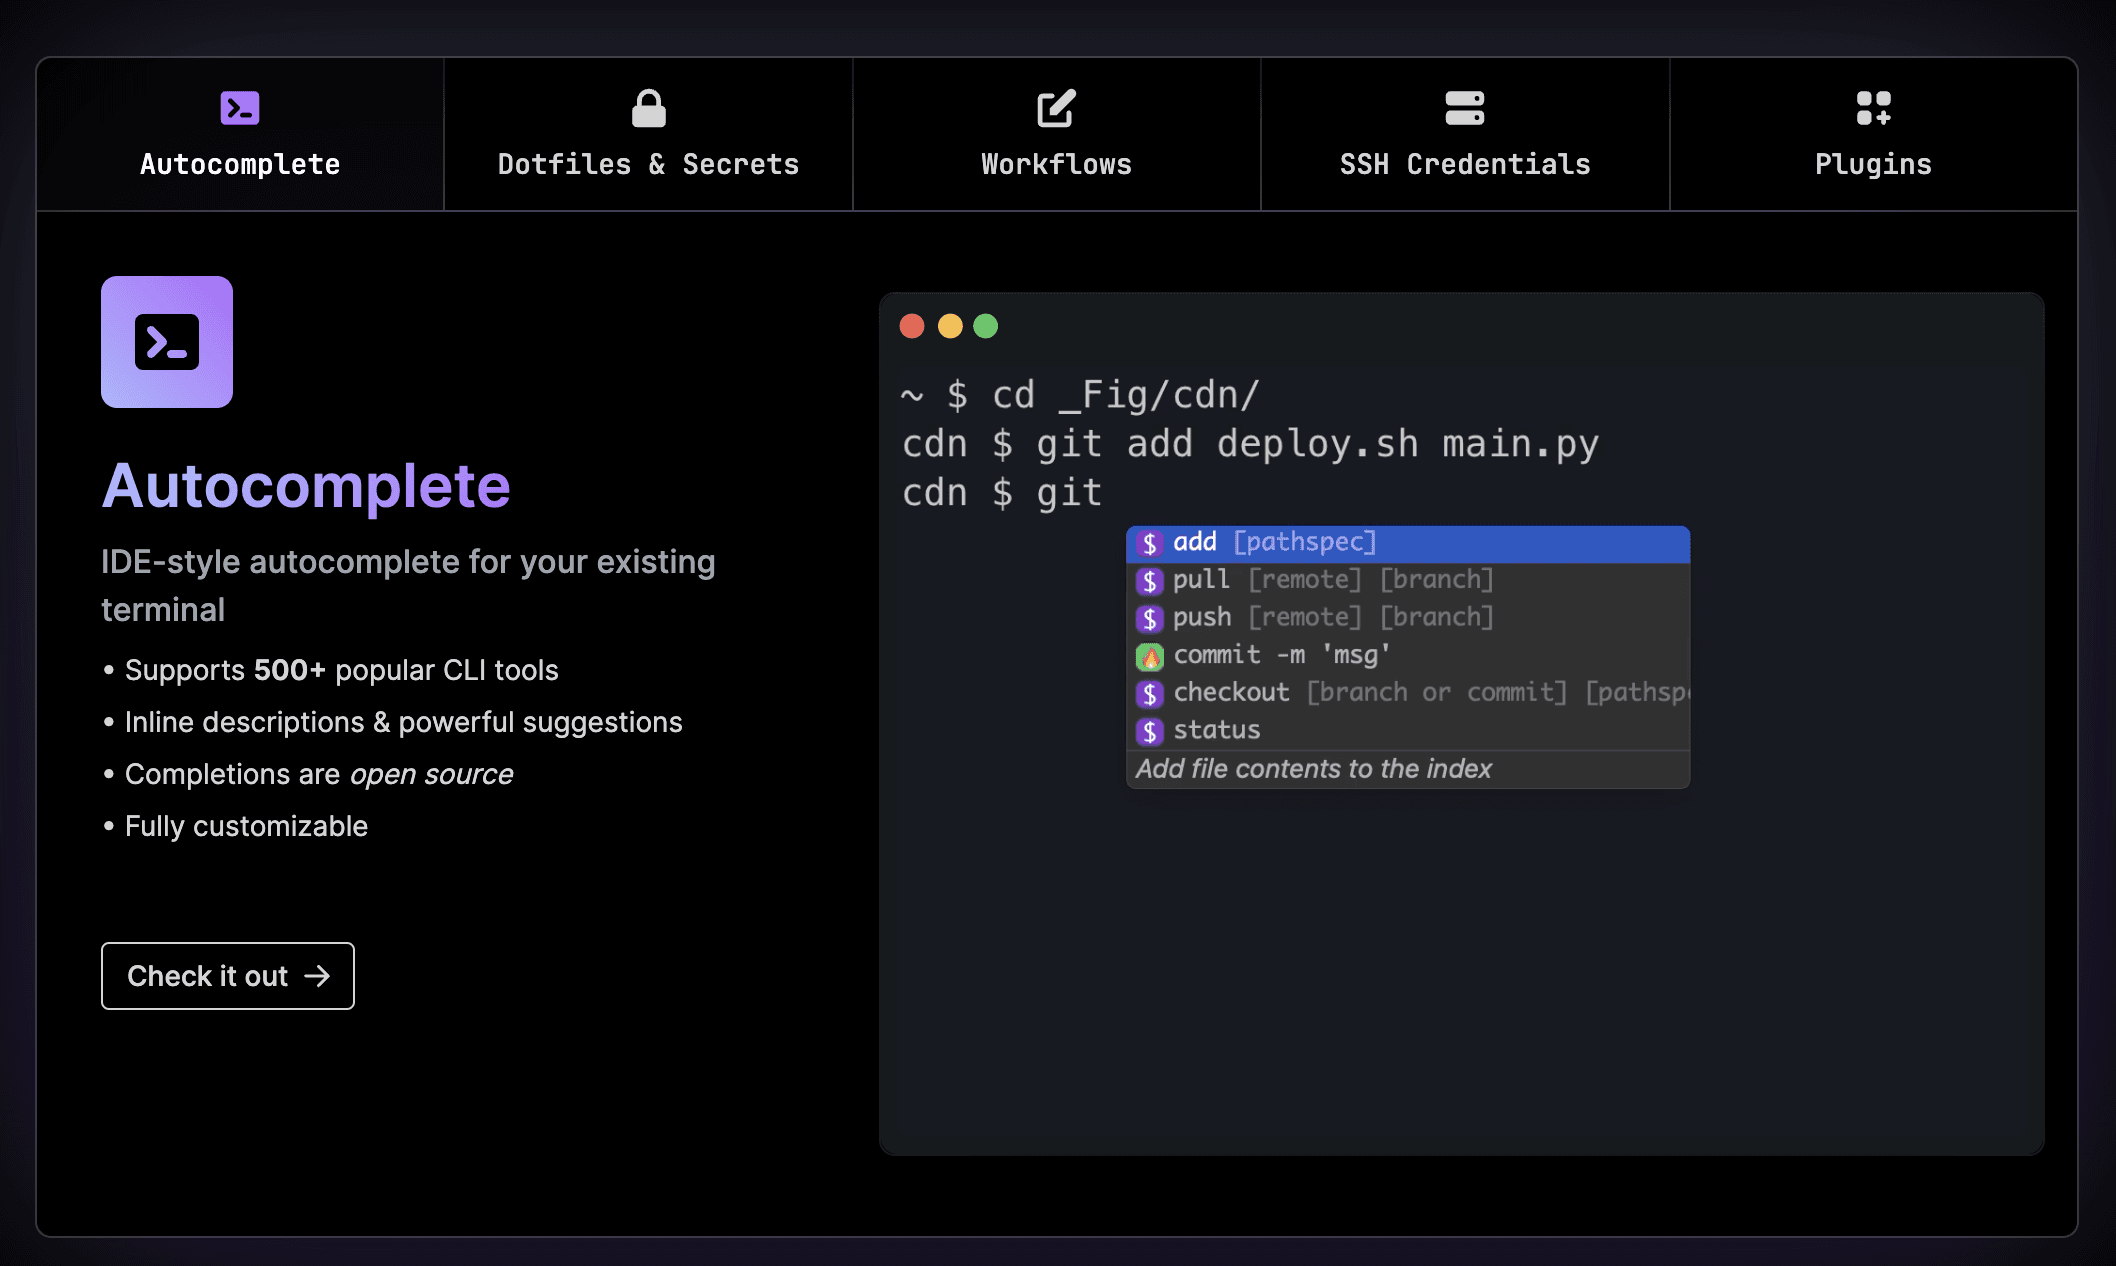Pick the commit -m 'msg' suggestion

point(1408,656)
